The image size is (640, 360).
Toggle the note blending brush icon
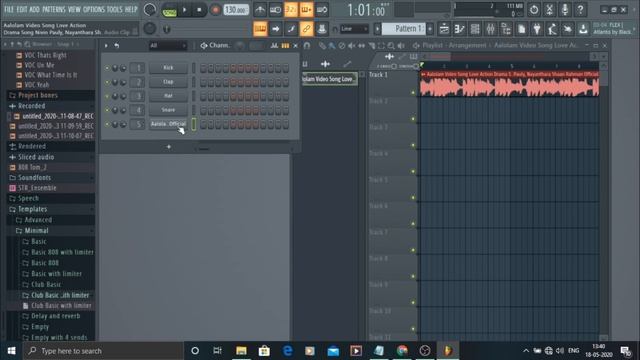(x=291, y=29)
